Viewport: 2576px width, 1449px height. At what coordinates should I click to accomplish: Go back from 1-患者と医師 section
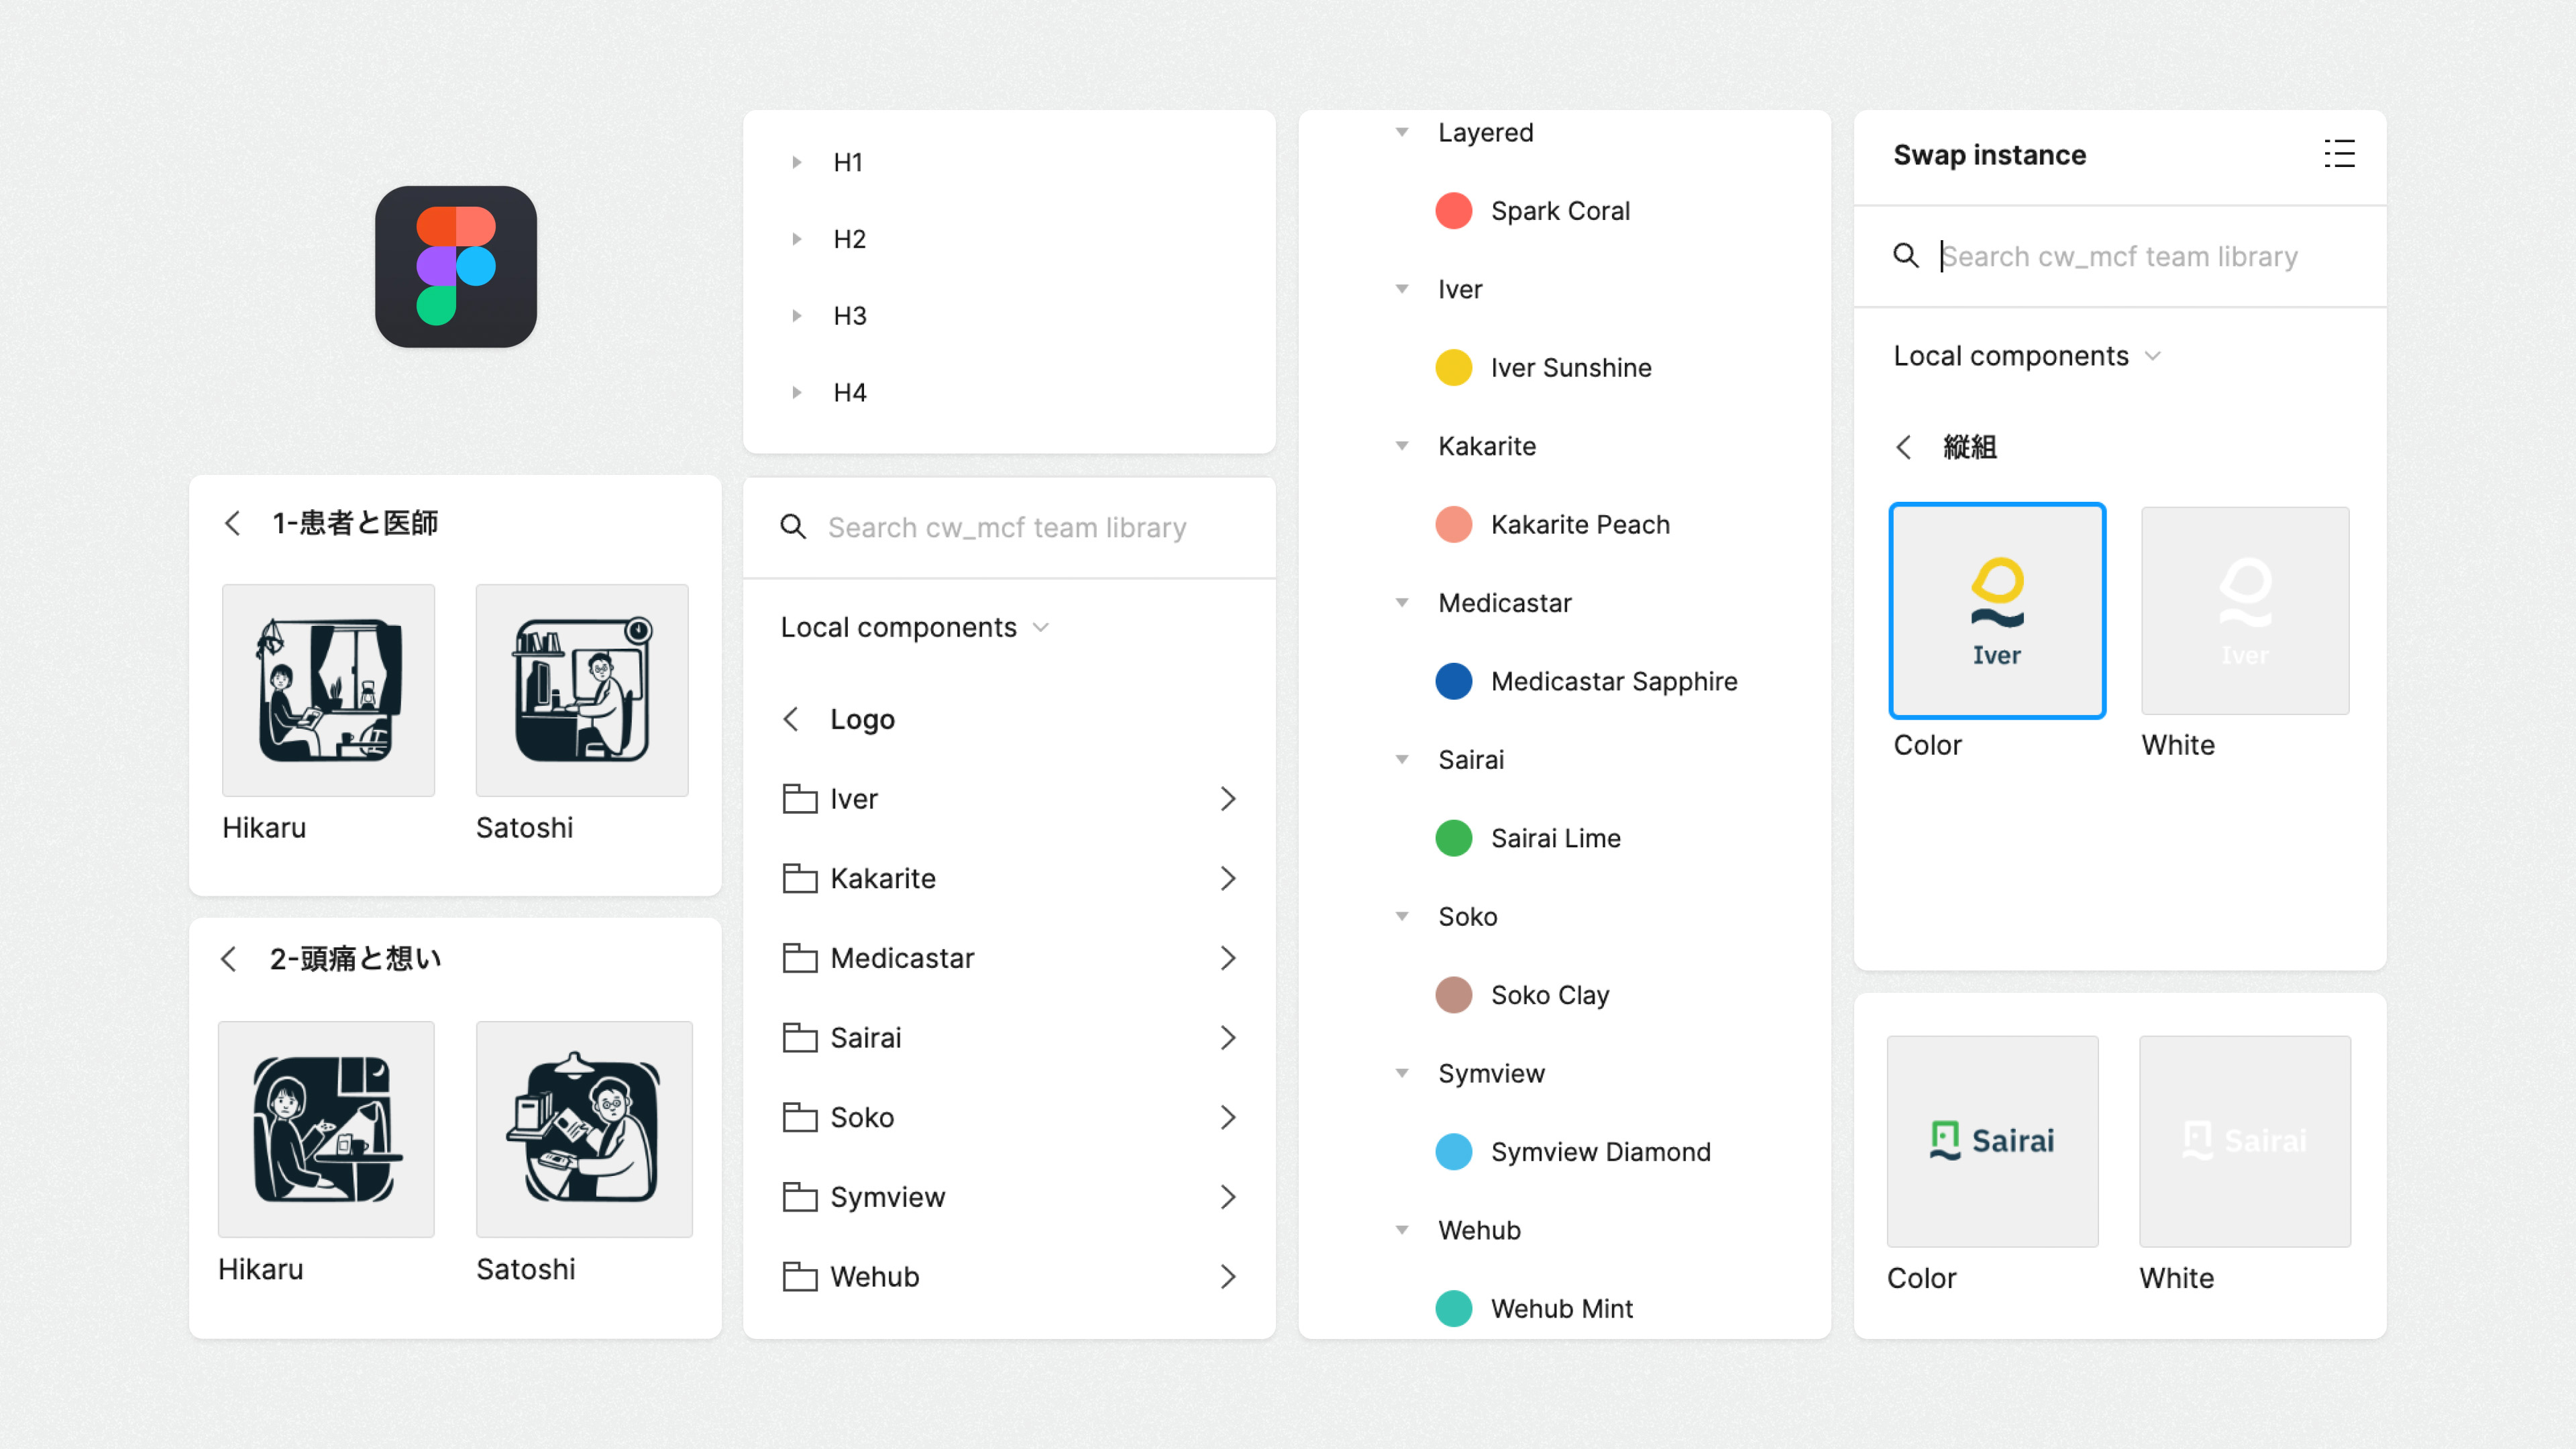[x=232, y=523]
